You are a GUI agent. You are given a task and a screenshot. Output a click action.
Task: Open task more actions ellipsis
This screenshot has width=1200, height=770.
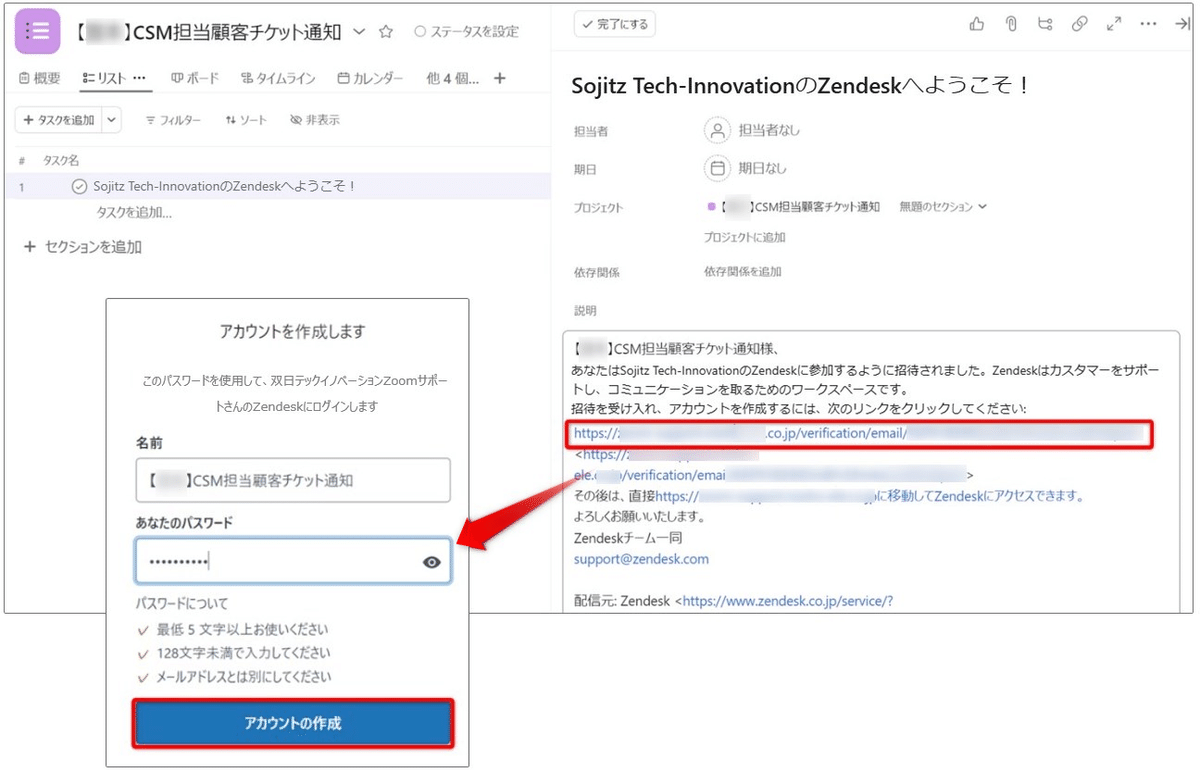click(x=1148, y=25)
